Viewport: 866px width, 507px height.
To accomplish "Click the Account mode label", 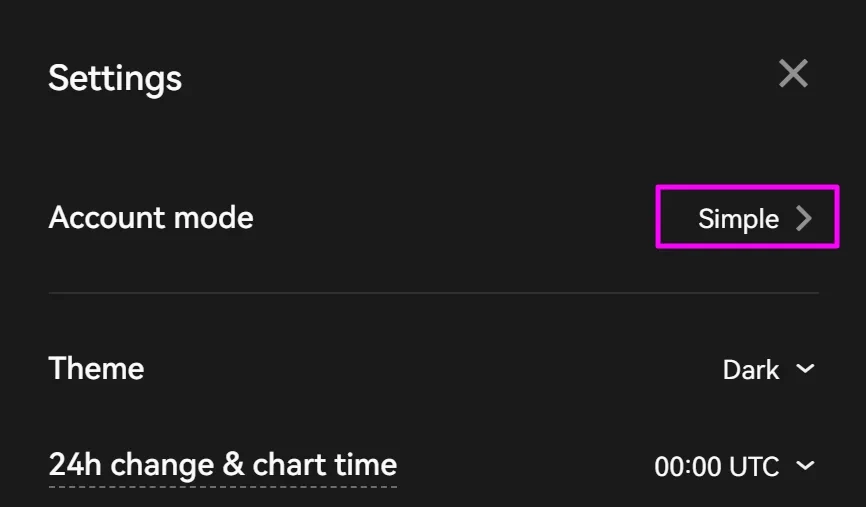I will [x=151, y=218].
